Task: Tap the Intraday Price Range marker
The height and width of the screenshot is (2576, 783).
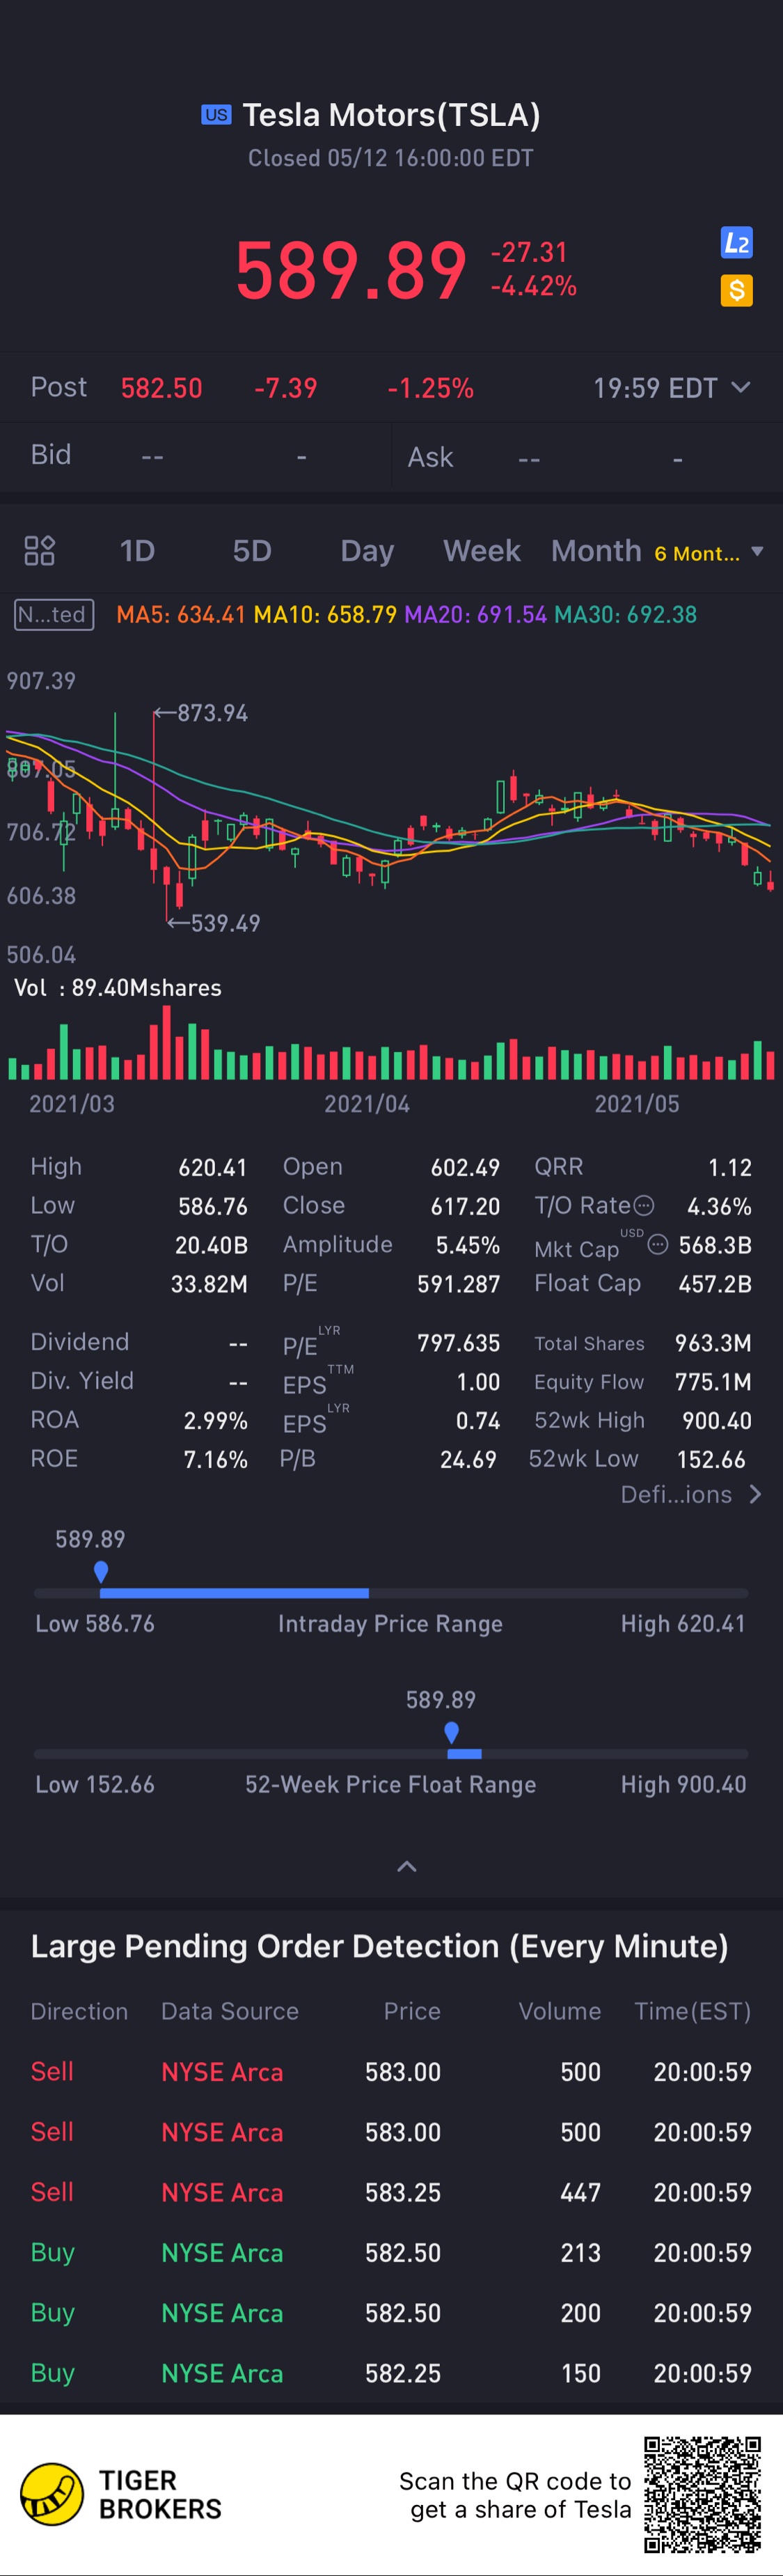Action: click(x=101, y=1572)
